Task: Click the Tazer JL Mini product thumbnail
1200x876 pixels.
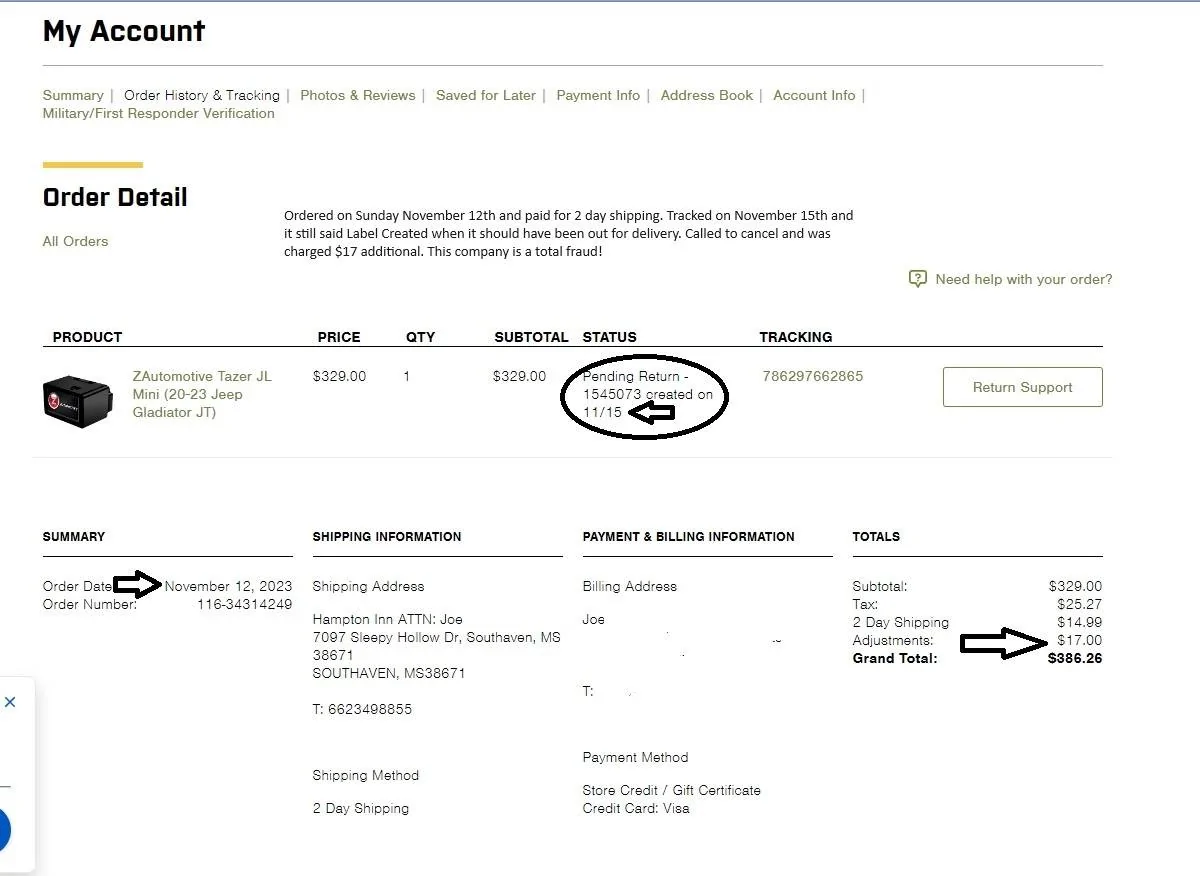Action: click(78, 401)
